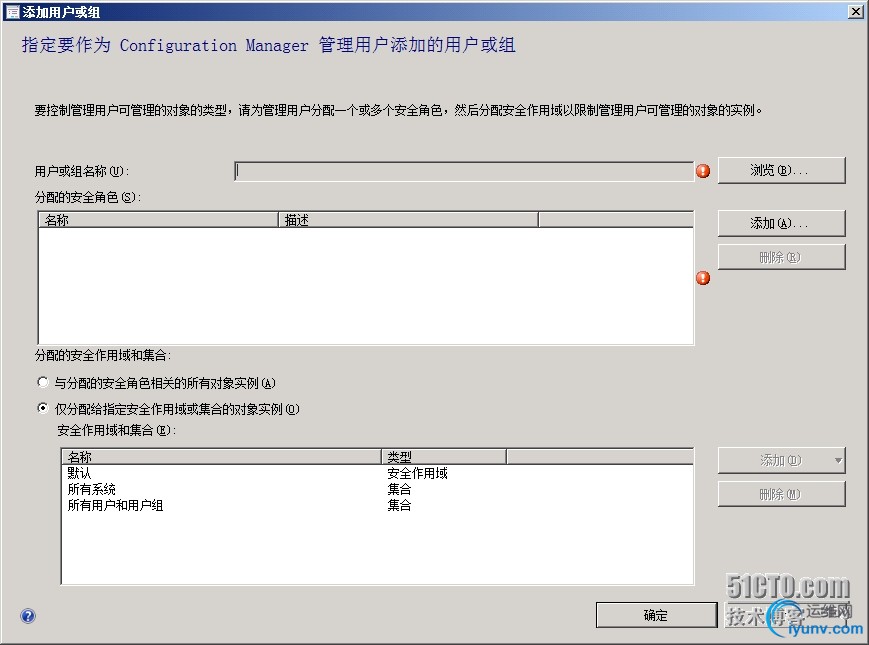Screen dimensions: 869x645
Task: Select the 所有用户和用户组 row
Action: coord(377,505)
